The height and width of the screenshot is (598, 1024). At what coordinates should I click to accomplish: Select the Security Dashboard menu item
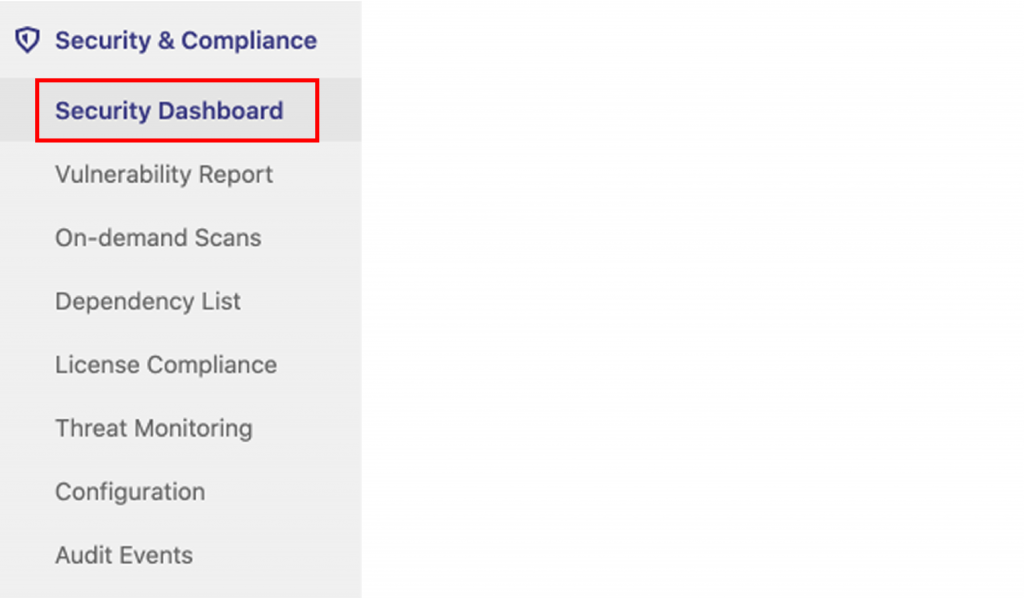(x=169, y=110)
